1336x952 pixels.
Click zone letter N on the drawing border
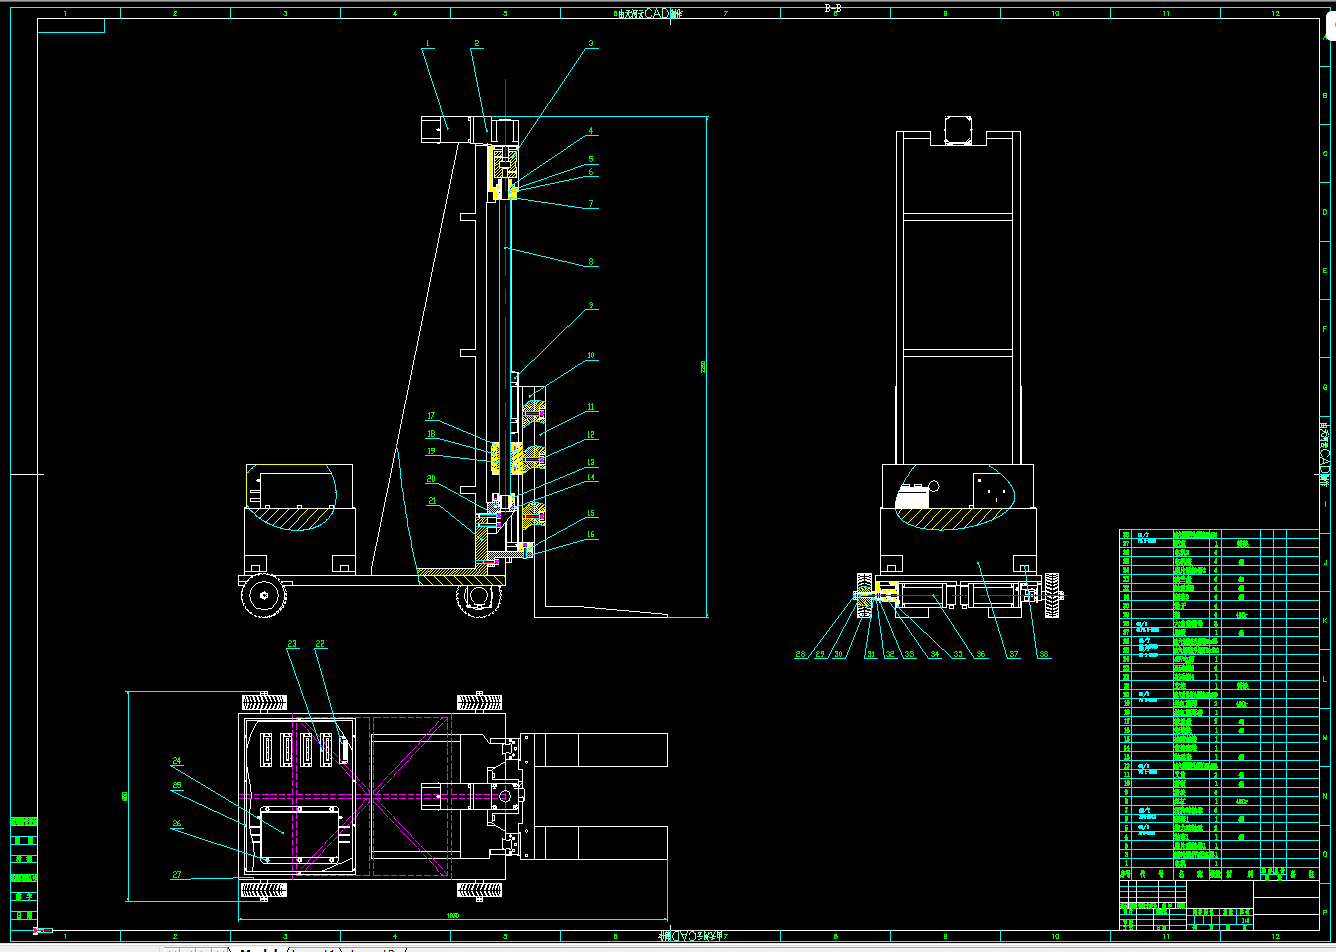(1325, 796)
